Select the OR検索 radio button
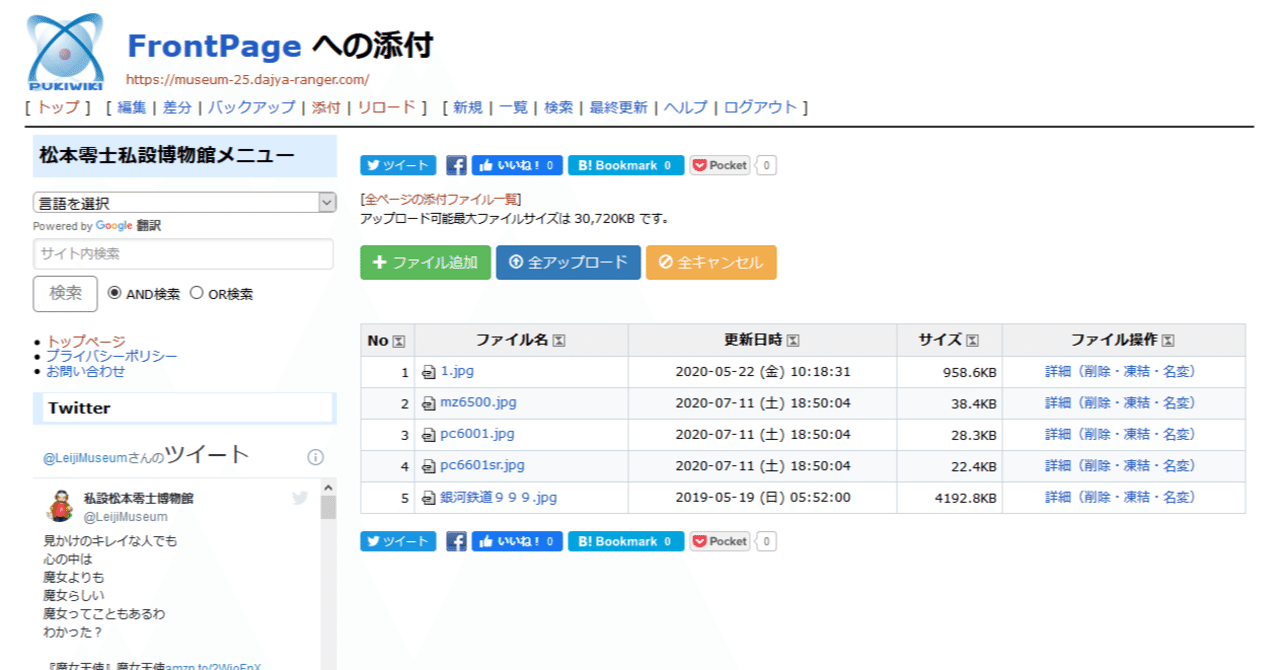Screen dimensions: 1280x670 pyautogui.click(x=197, y=293)
